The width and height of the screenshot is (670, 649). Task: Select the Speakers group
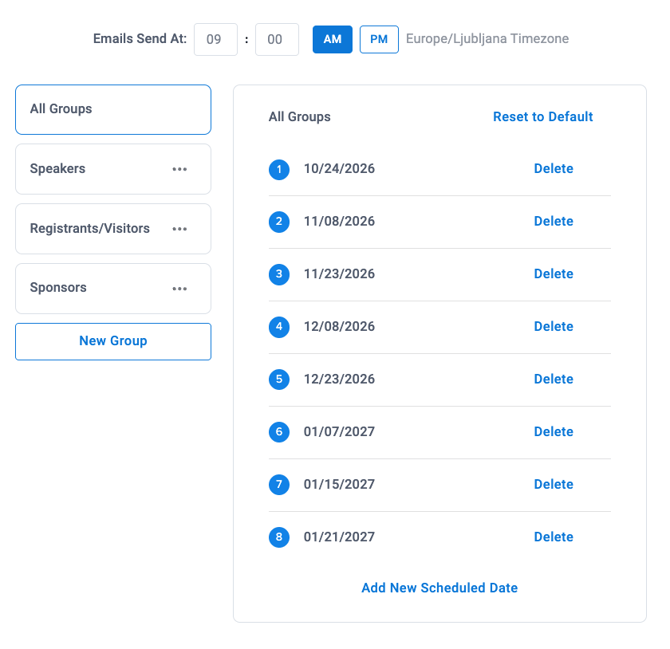[x=113, y=169]
